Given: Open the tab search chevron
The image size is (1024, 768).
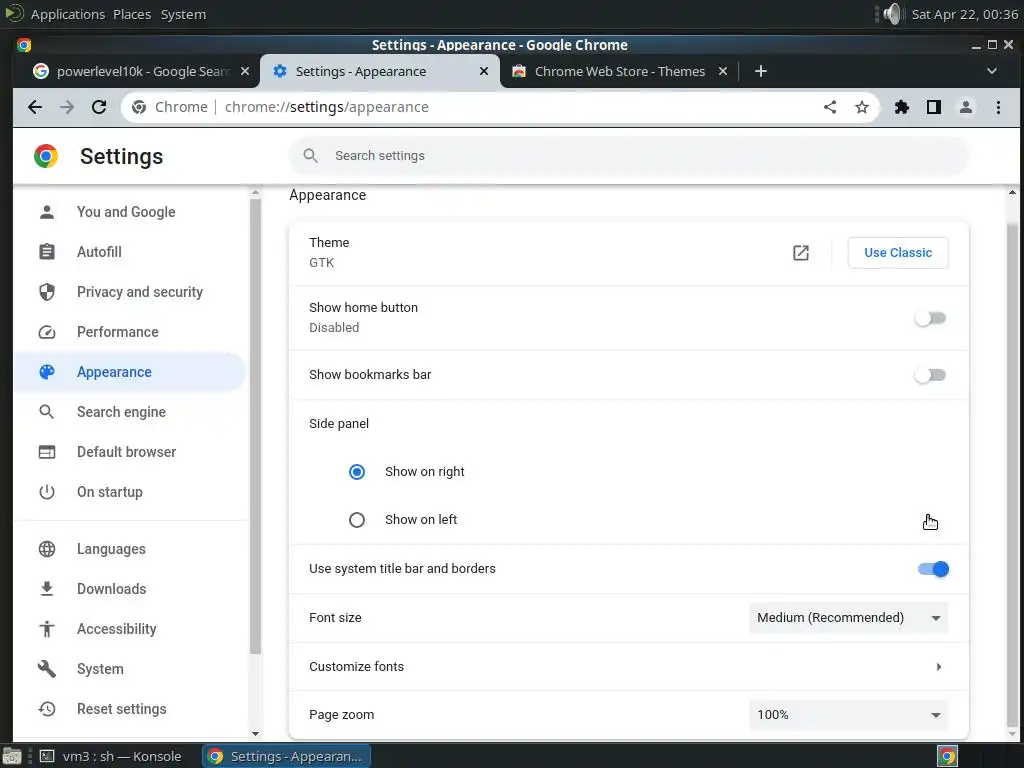Looking at the screenshot, I should (x=991, y=71).
